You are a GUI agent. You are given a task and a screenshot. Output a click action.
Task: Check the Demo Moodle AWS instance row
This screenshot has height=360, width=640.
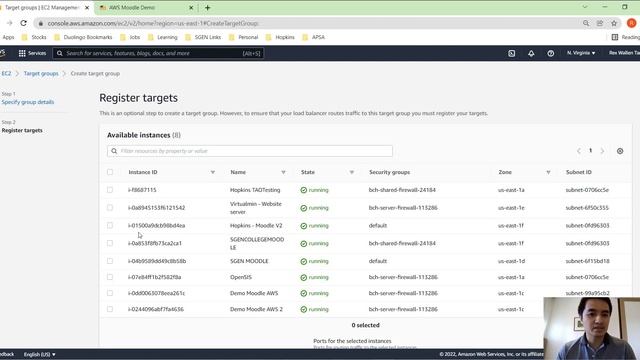(110, 293)
